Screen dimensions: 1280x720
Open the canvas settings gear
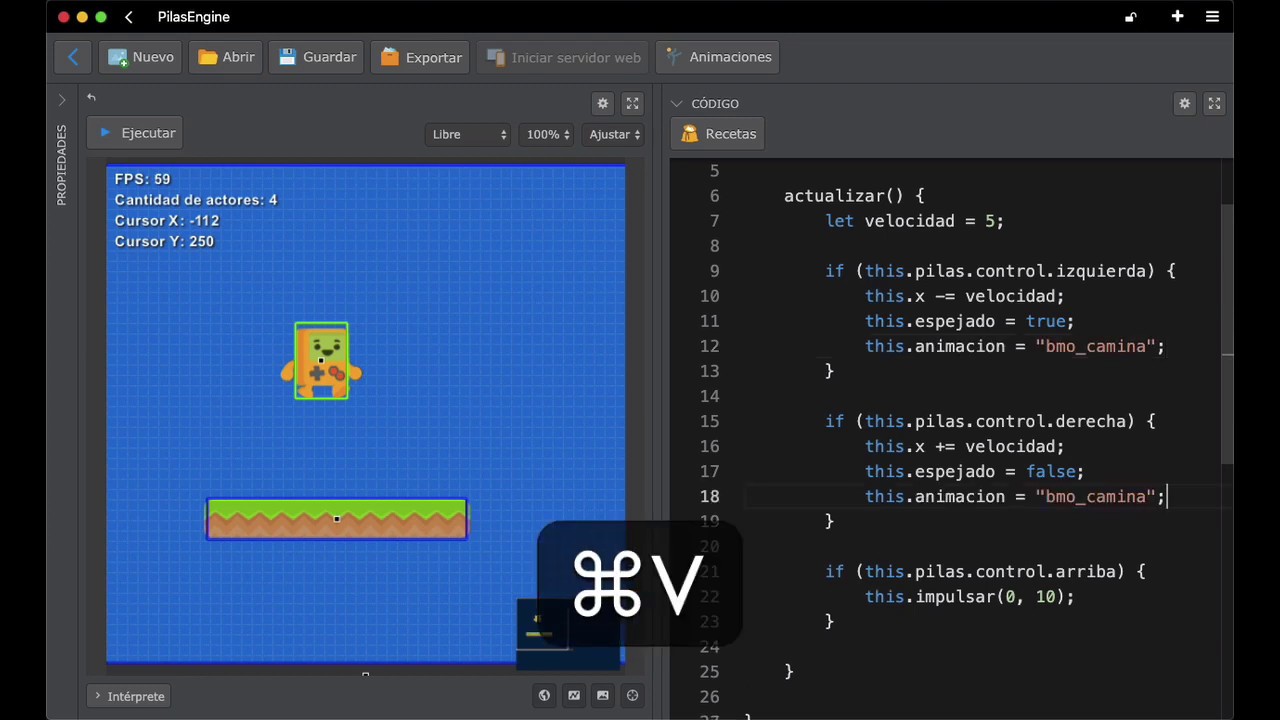602,103
